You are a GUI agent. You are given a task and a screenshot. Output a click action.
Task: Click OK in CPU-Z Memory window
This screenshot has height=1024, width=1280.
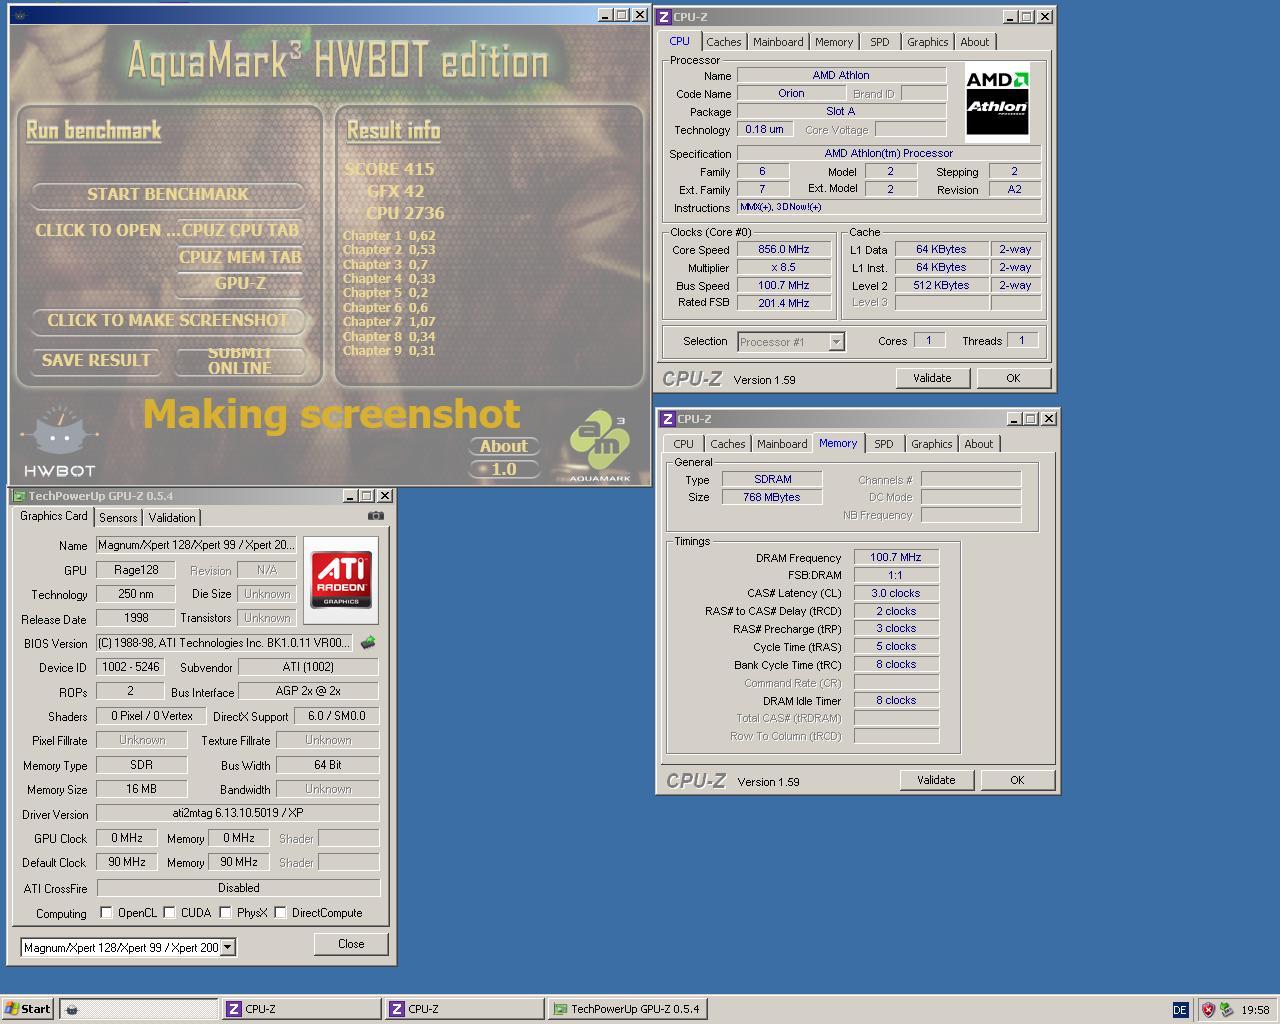[x=1017, y=780]
